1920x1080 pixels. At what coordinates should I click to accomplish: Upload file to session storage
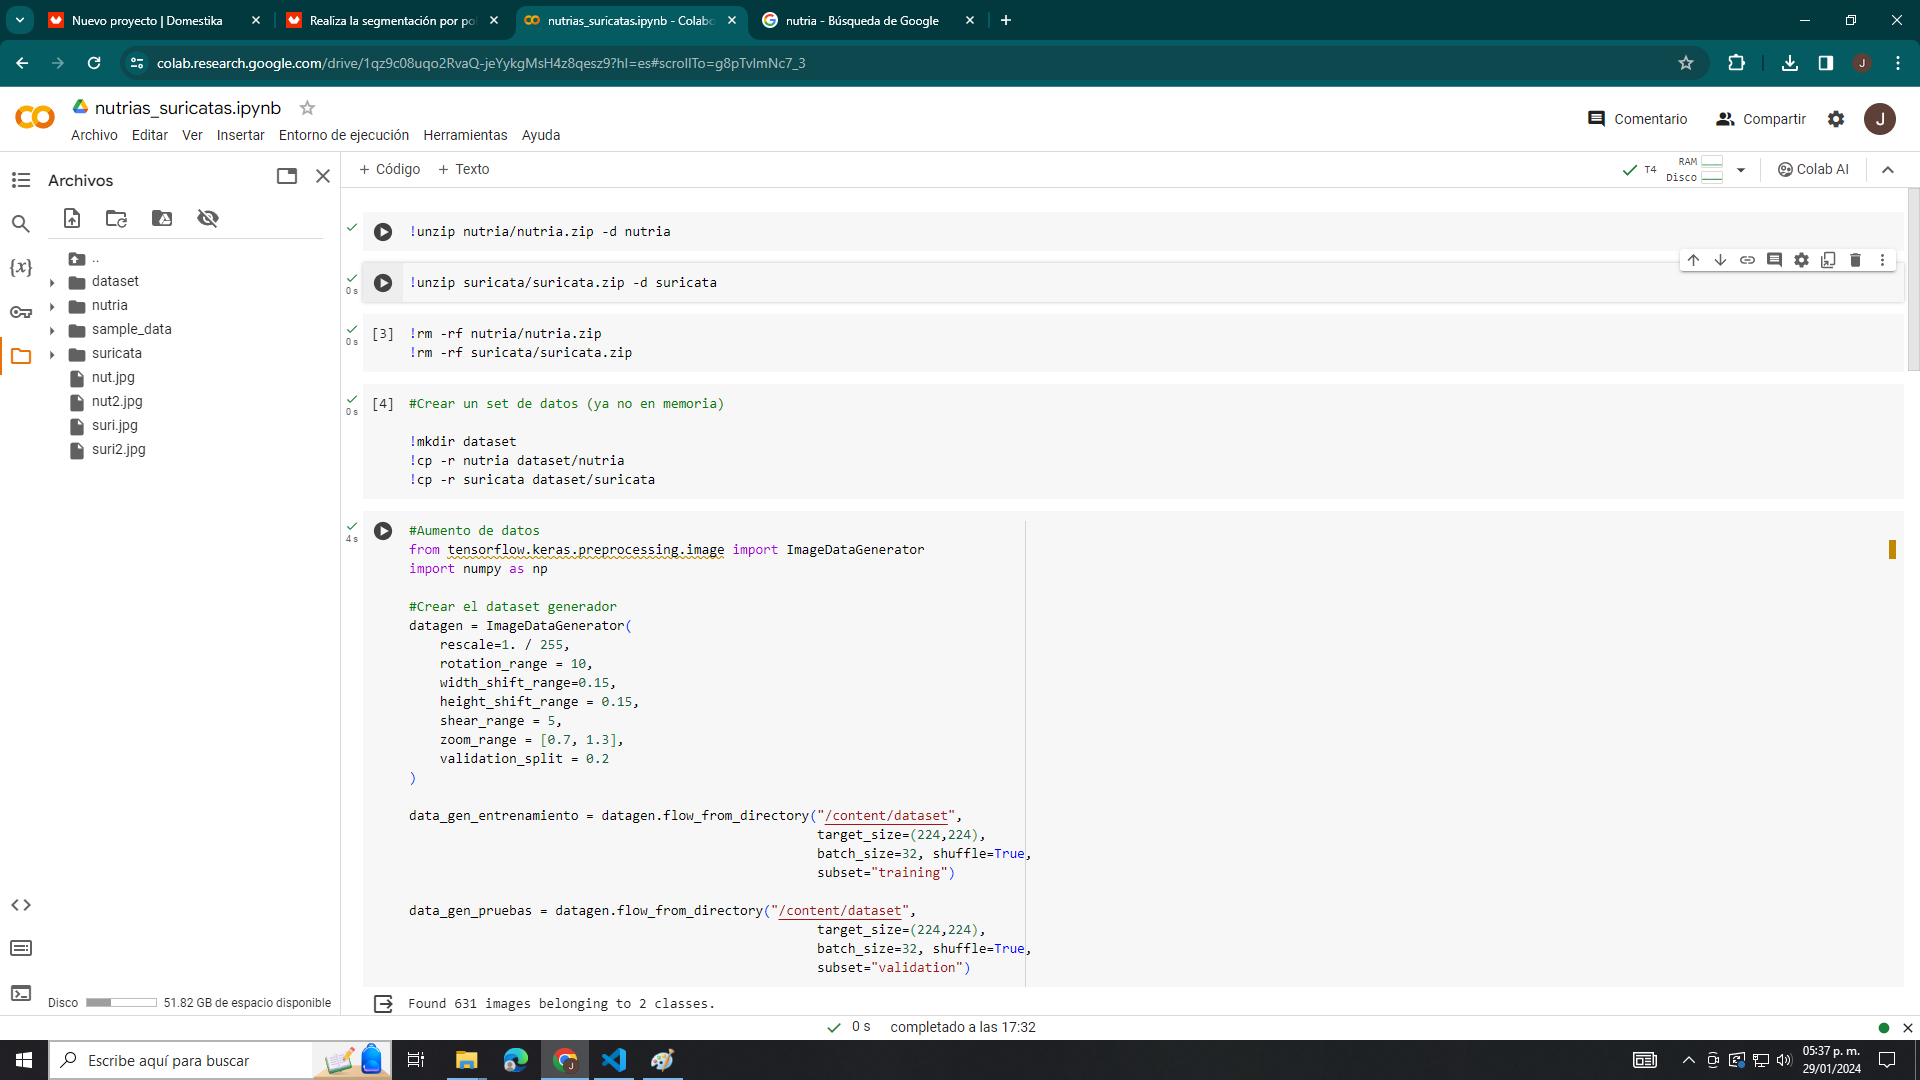72,218
